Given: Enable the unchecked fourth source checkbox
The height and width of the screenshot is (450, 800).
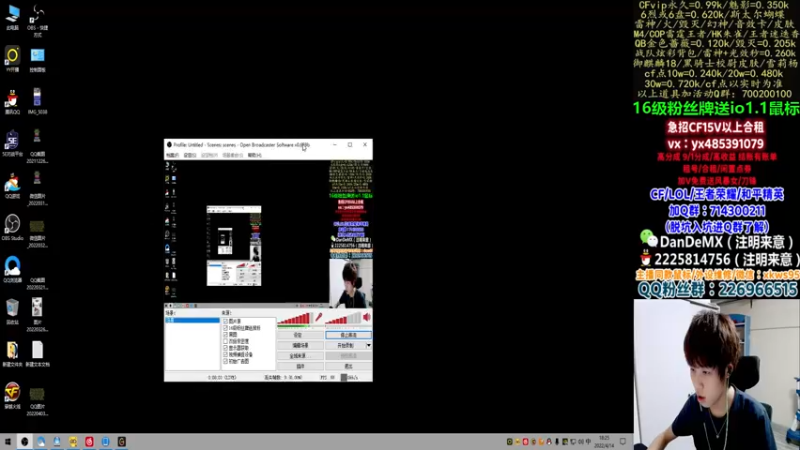Looking at the screenshot, I should [x=225, y=341].
